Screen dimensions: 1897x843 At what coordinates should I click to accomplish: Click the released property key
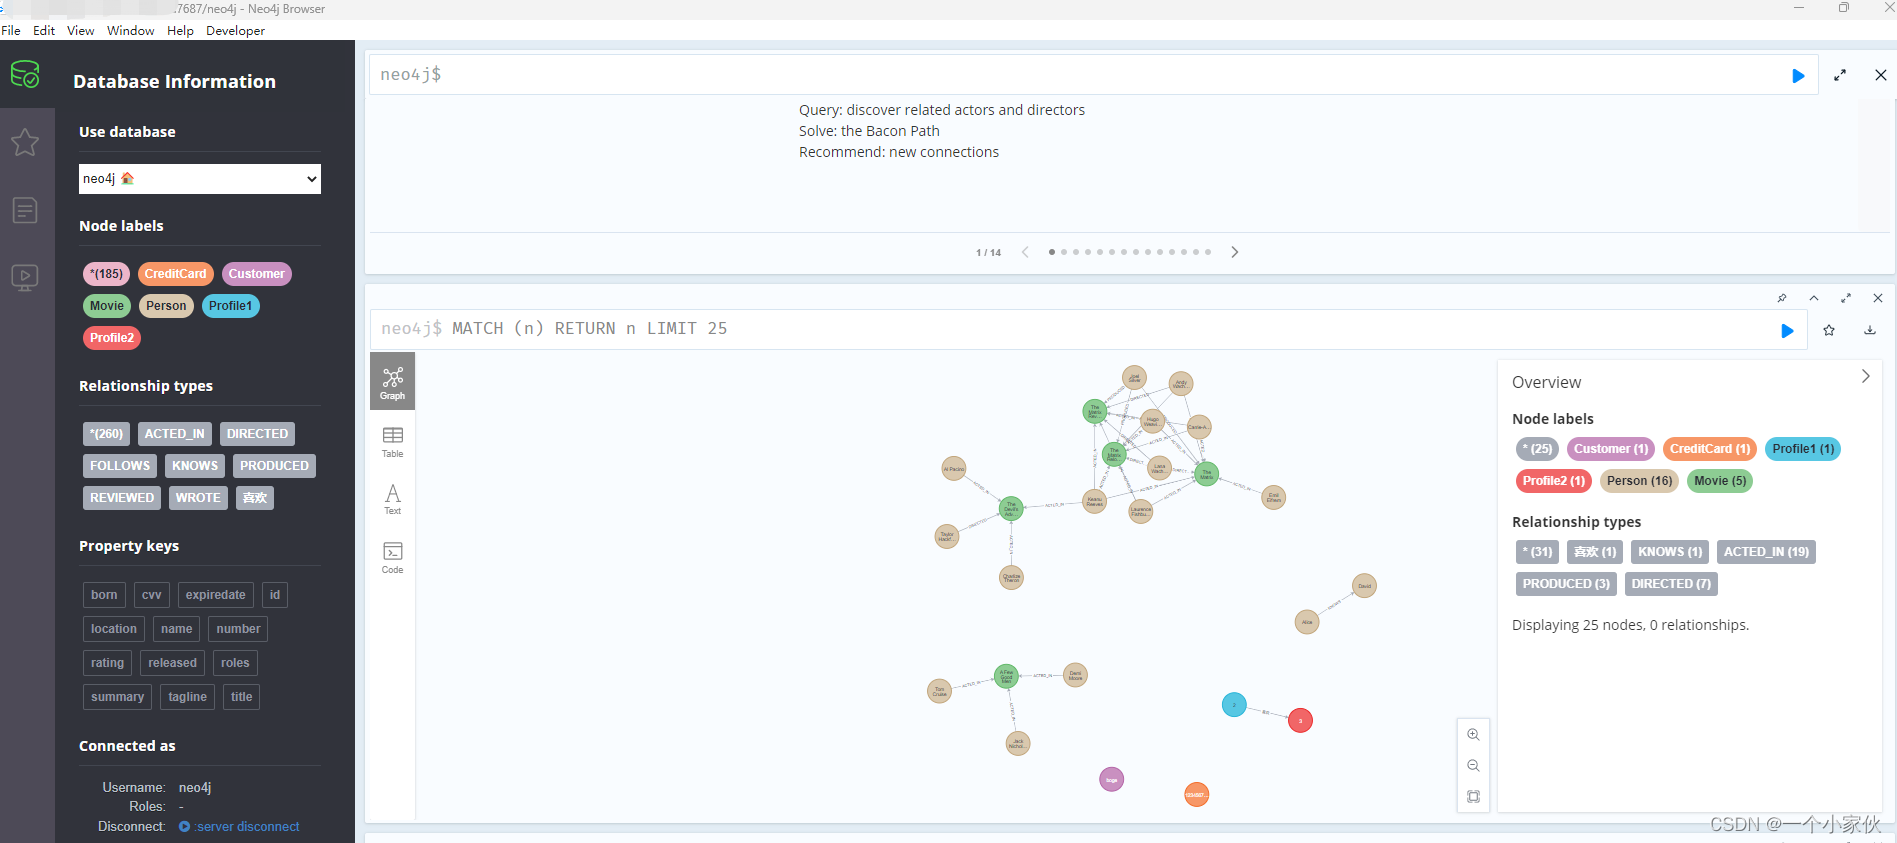(x=172, y=663)
